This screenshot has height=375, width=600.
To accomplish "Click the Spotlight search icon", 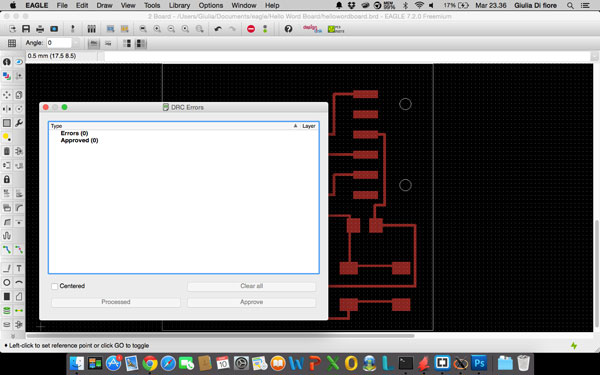I will pos(570,5).
